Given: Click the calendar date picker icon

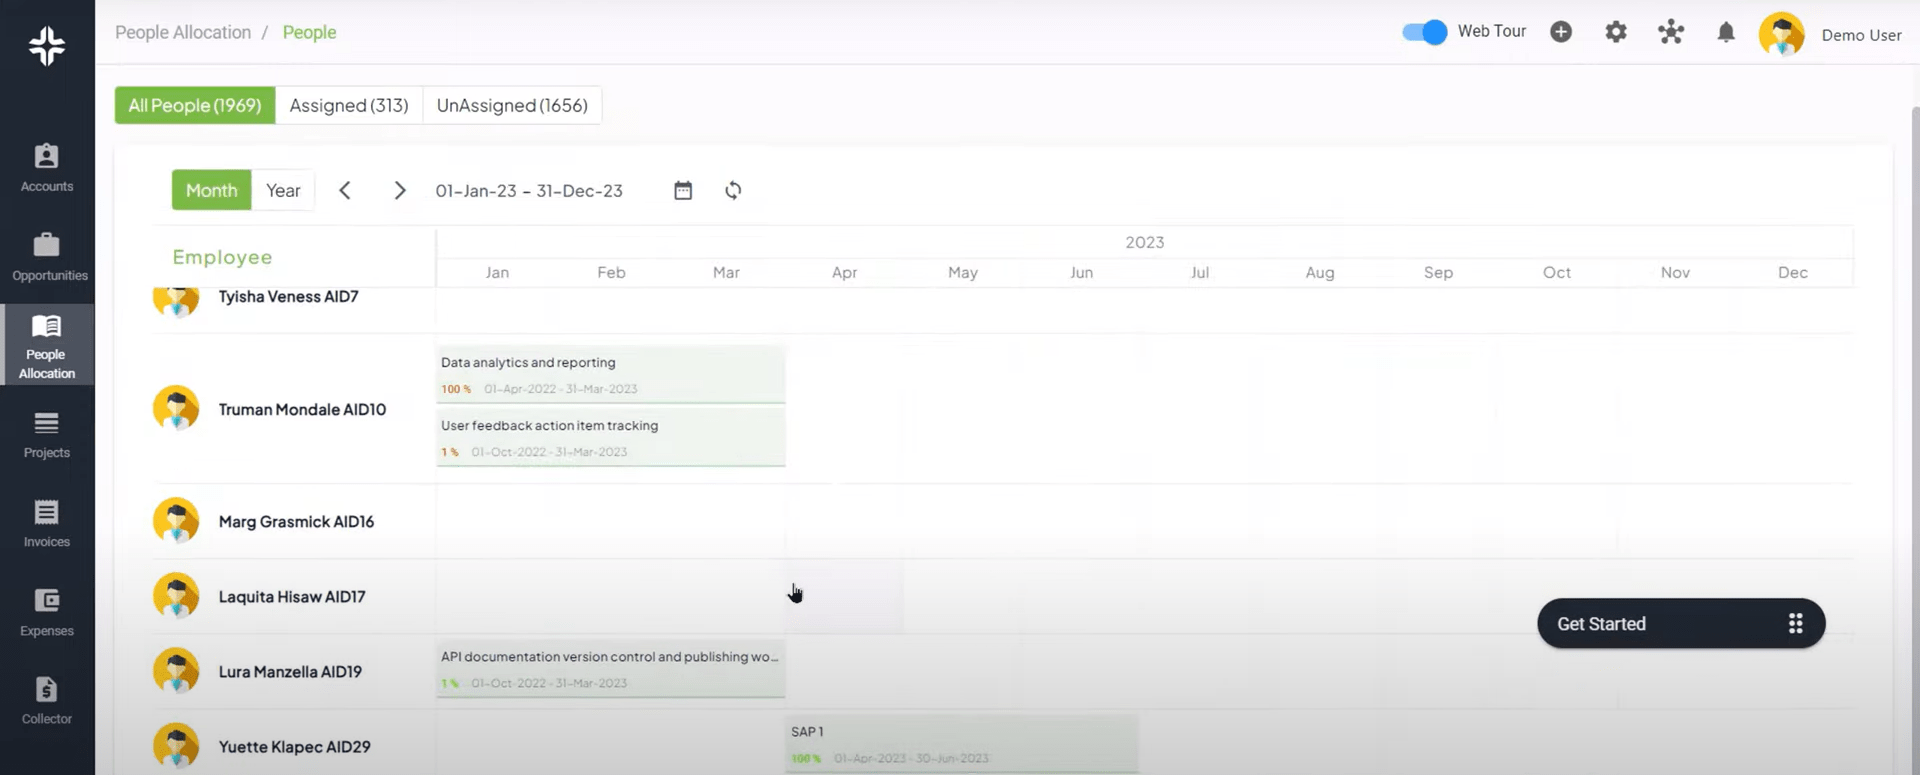Looking at the screenshot, I should coord(683,191).
